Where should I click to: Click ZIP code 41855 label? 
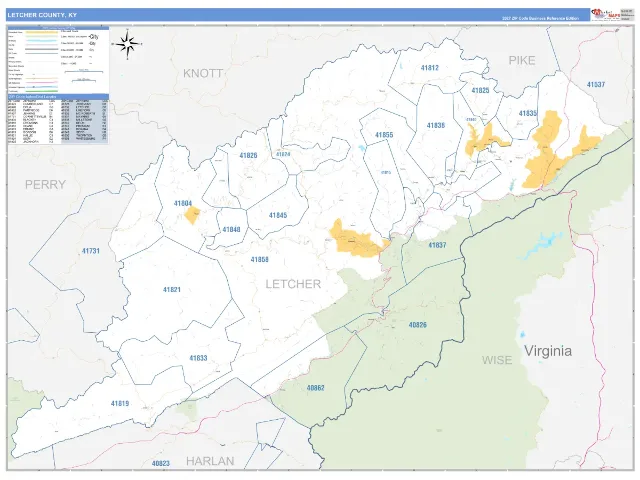[x=384, y=135]
